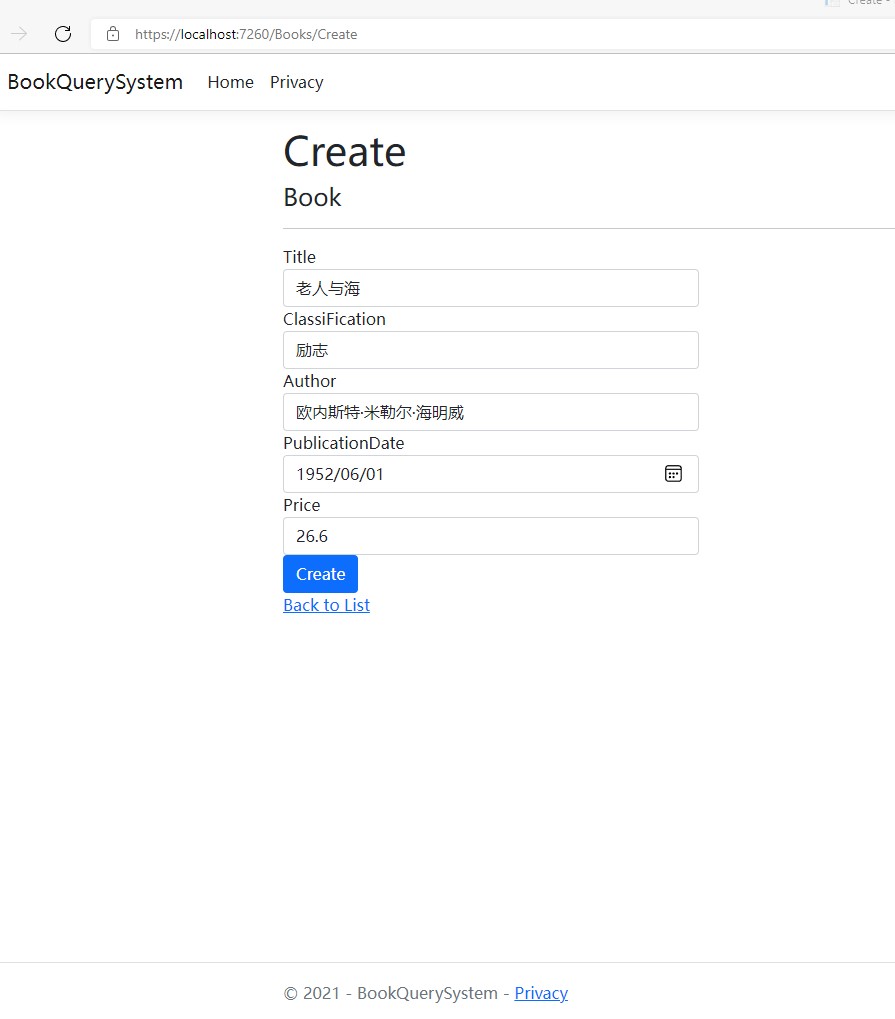Submit the form with Create button
895x1019 pixels.
click(320, 574)
